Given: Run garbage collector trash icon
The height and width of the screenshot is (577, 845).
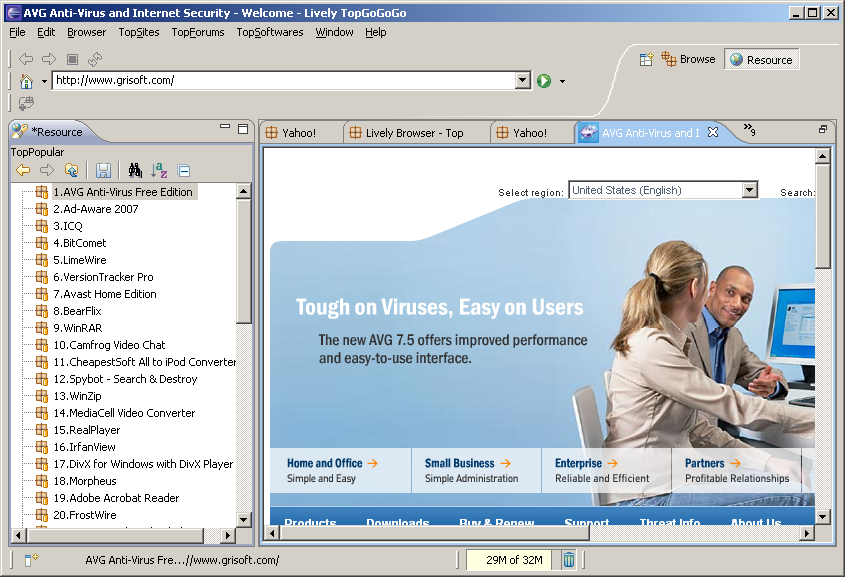Looking at the screenshot, I should click(569, 560).
